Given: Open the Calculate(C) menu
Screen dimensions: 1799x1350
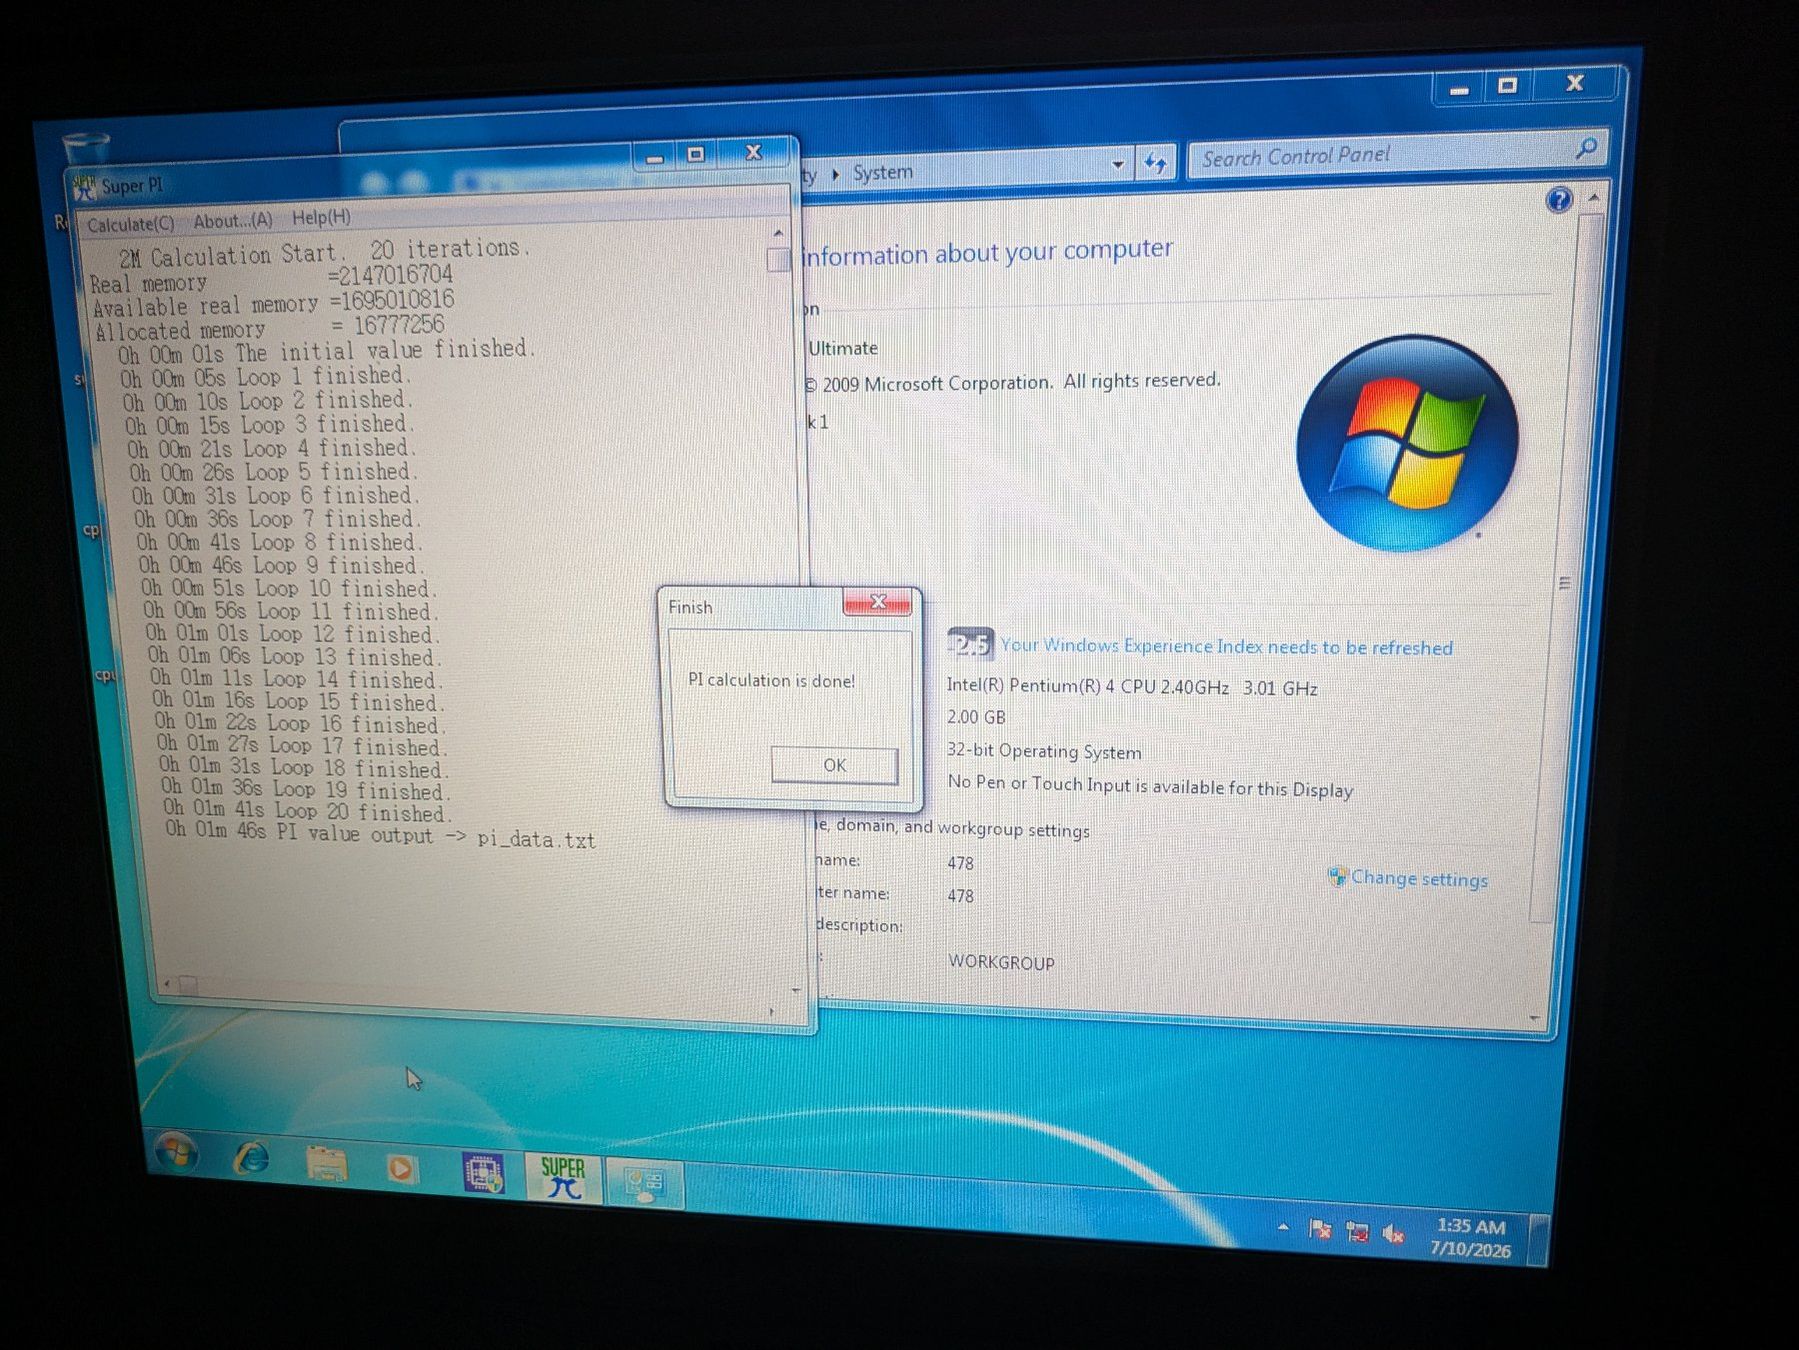Looking at the screenshot, I should [x=131, y=224].
